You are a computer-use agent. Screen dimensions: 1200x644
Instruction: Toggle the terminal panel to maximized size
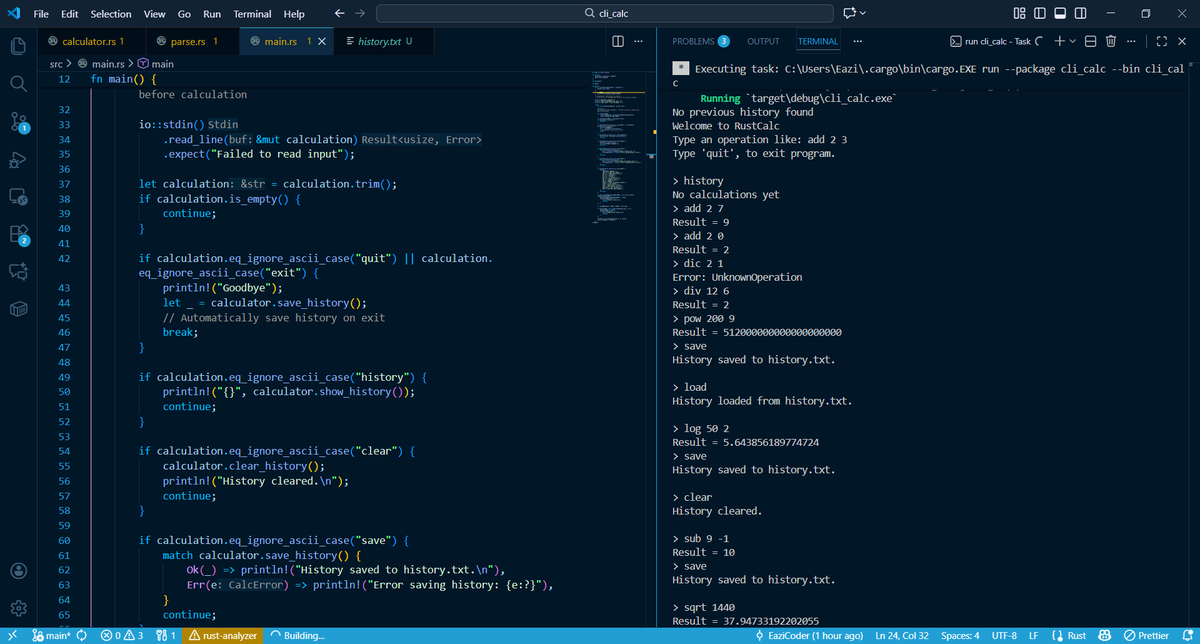tap(1162, 41)
